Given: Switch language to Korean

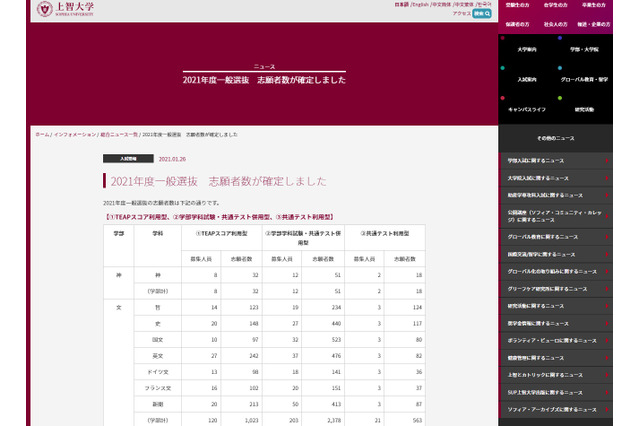Looking at the screenshot, I should tap(484, 4).
